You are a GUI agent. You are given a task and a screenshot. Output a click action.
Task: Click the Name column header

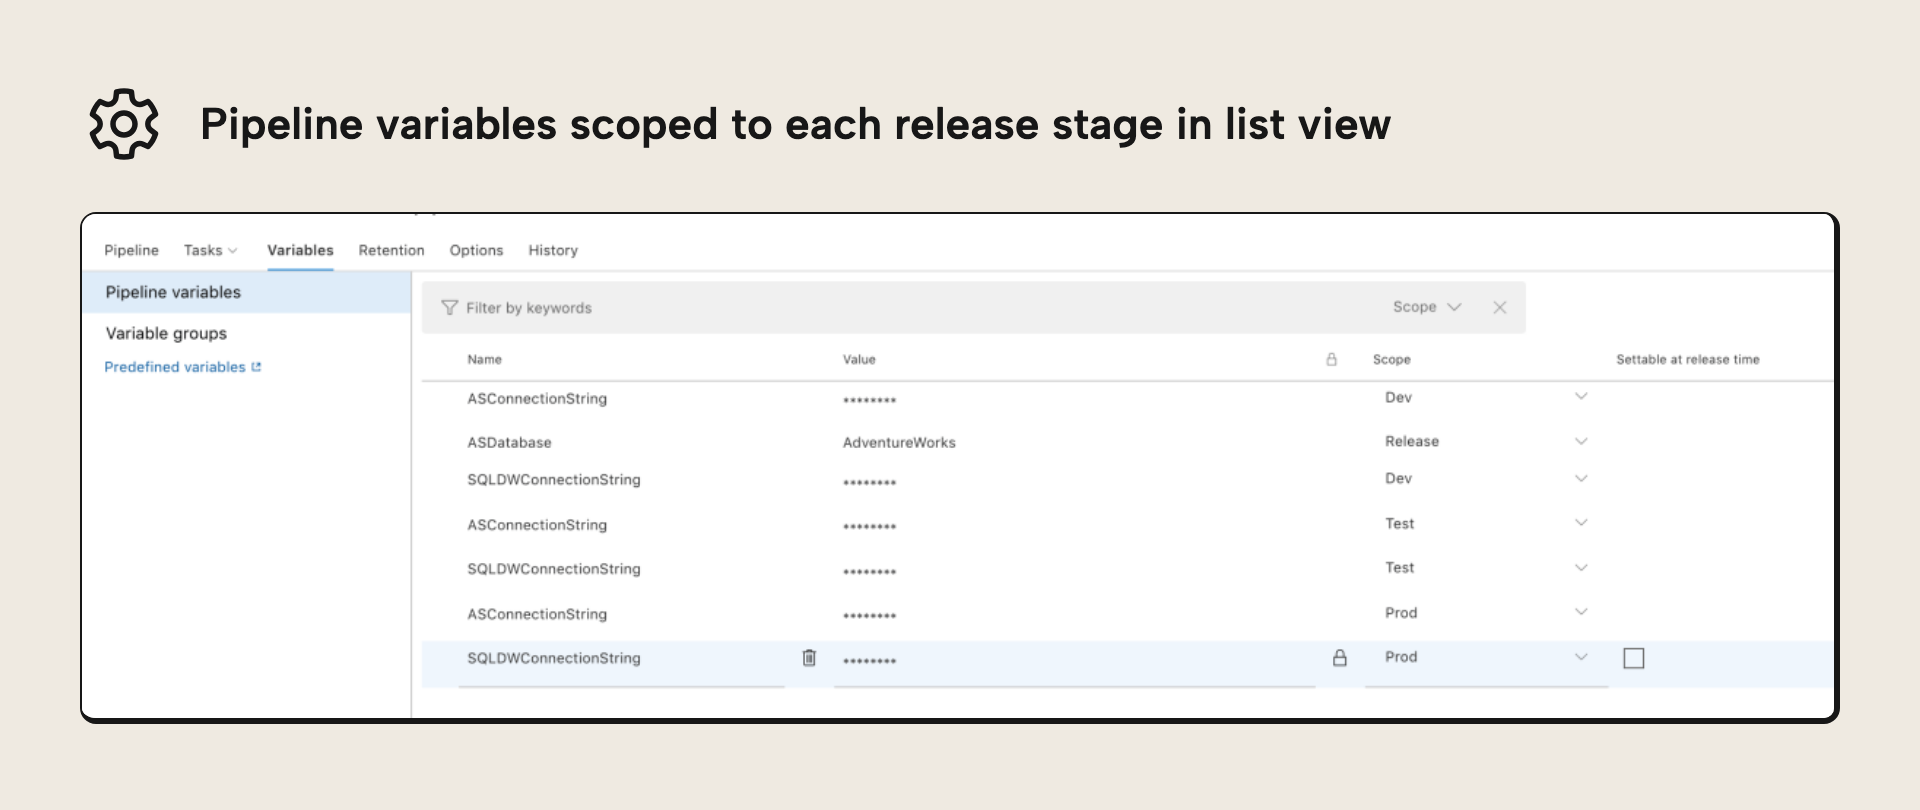(x=485, y=359)
